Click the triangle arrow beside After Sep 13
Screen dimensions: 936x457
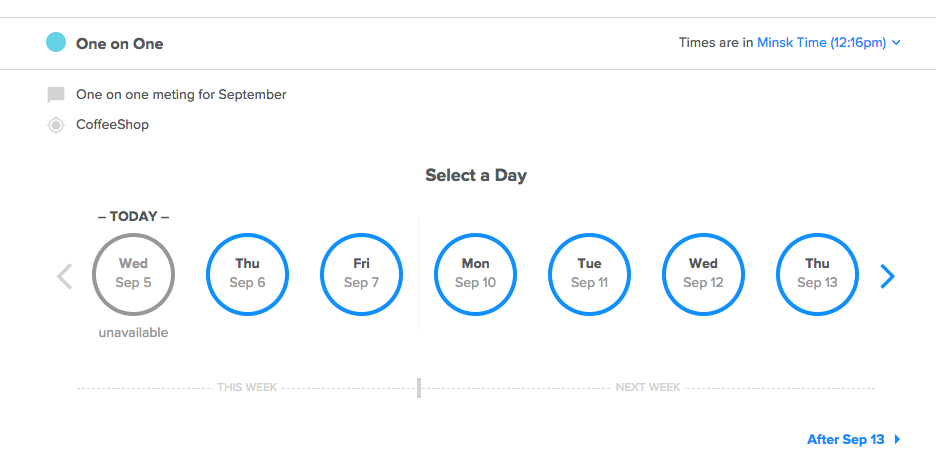click(x=898, y=439)
